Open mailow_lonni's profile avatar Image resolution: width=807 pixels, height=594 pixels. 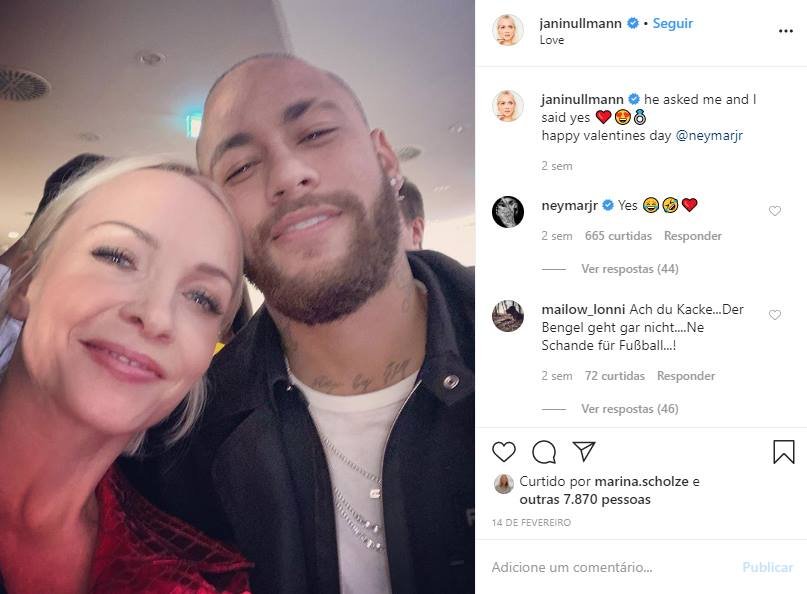point(507,316)
